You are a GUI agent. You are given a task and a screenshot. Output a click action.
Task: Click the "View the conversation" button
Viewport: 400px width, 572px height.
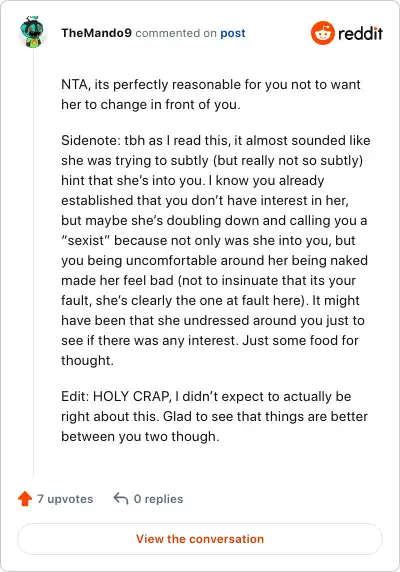coord(200,539)
